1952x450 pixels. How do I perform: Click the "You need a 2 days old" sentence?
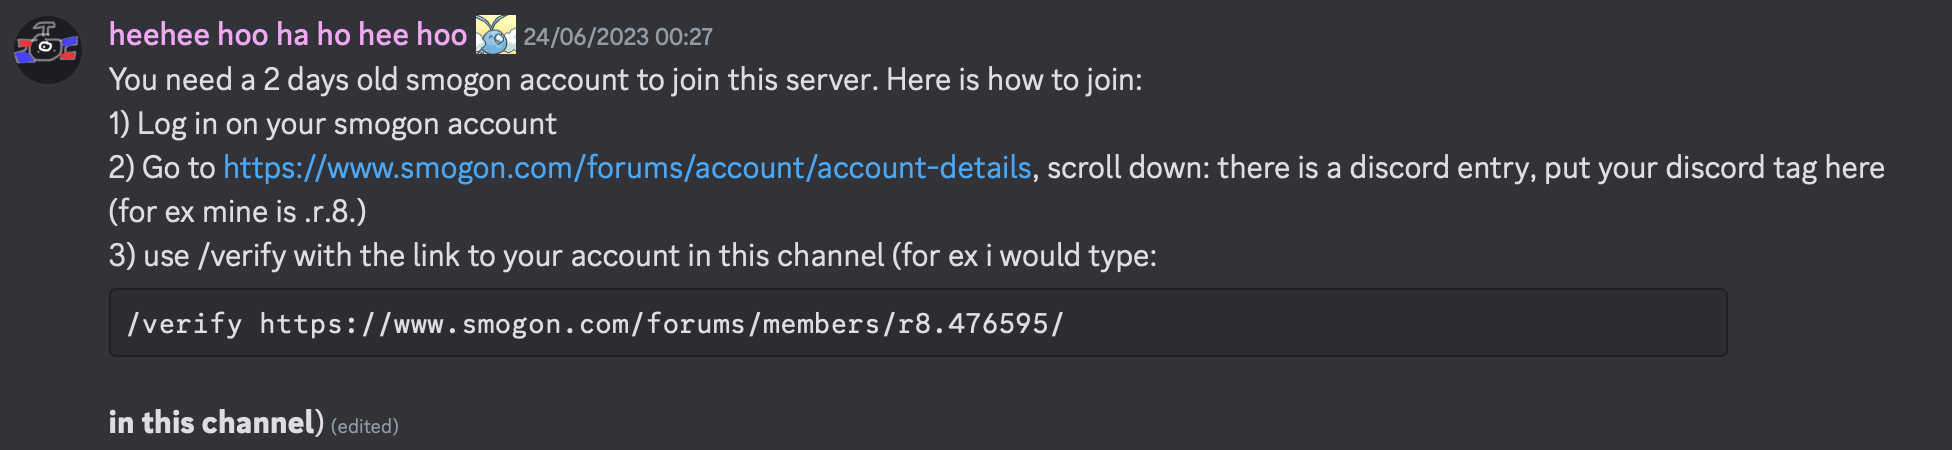coord(253,80)
